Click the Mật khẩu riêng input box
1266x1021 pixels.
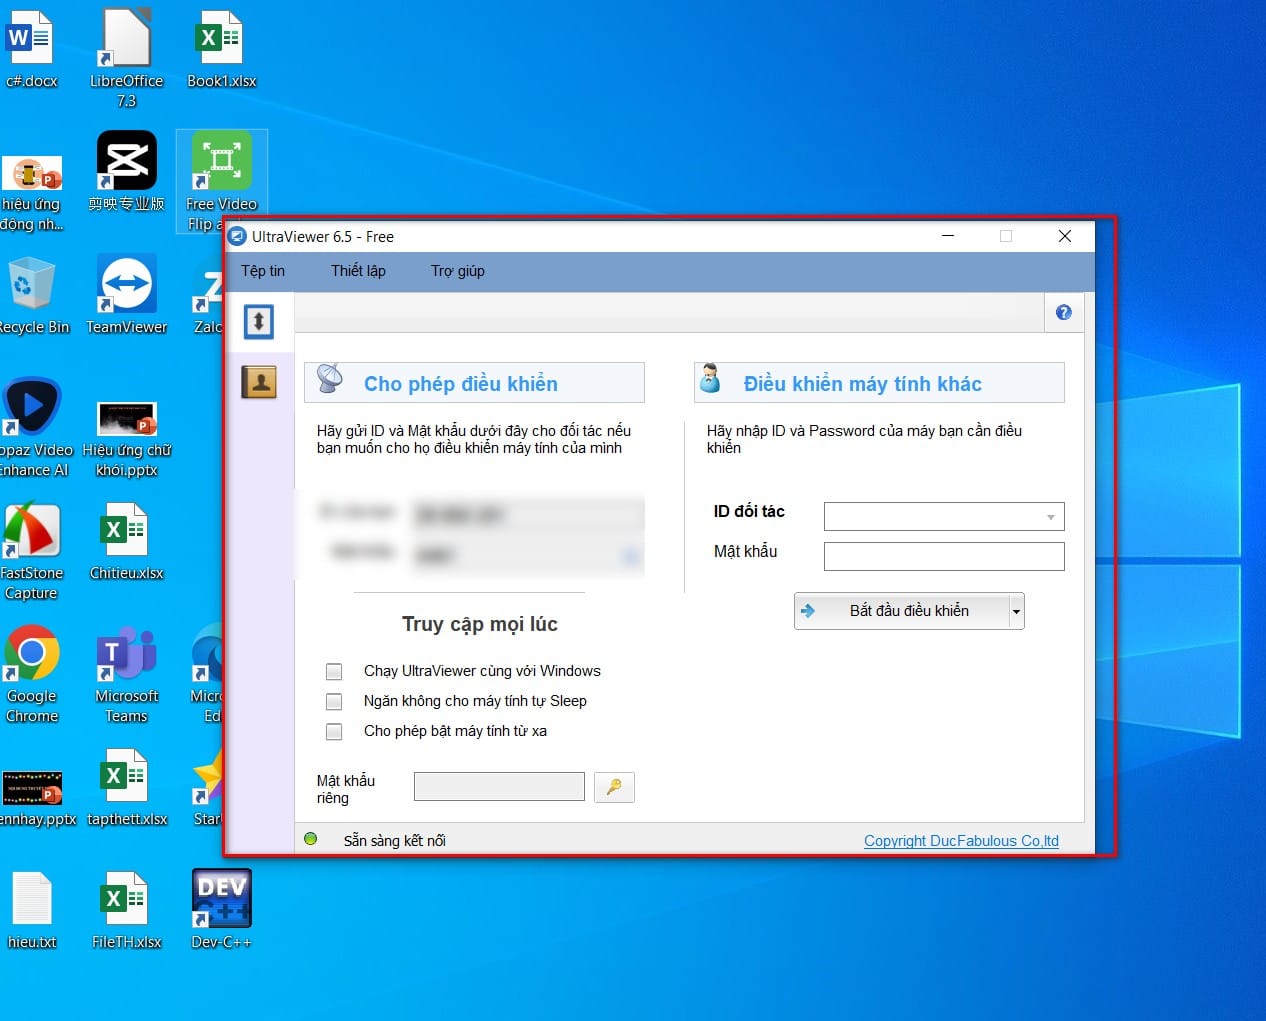coord(499,786)
